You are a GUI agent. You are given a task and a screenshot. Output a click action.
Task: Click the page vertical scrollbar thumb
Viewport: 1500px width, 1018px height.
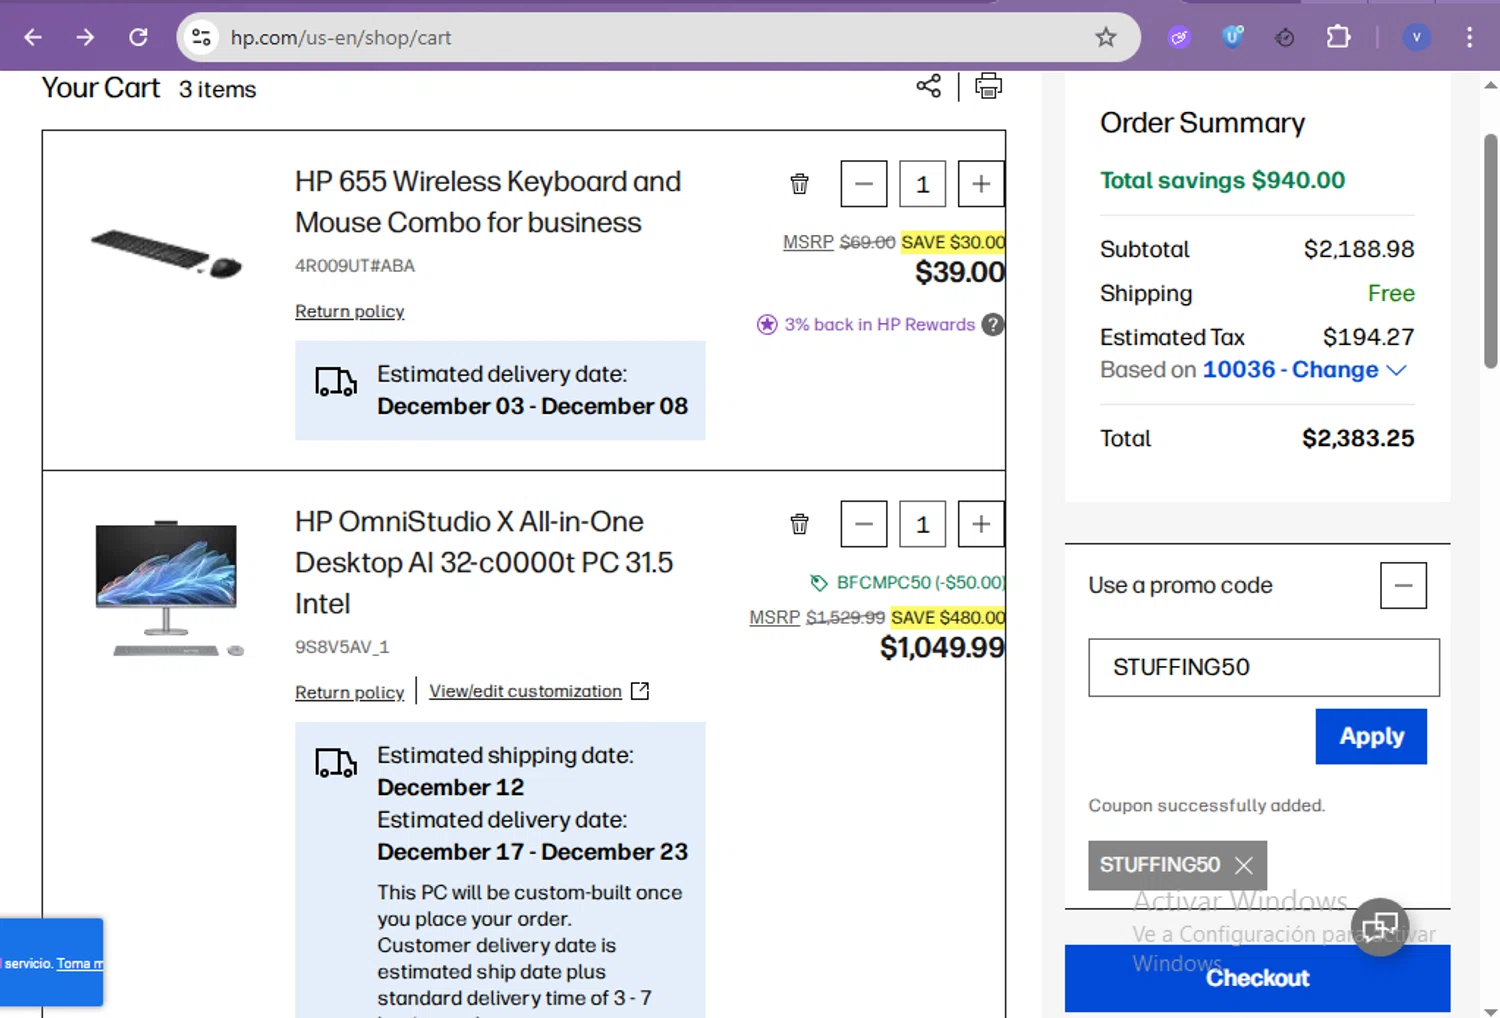(x=1490, y=250)
